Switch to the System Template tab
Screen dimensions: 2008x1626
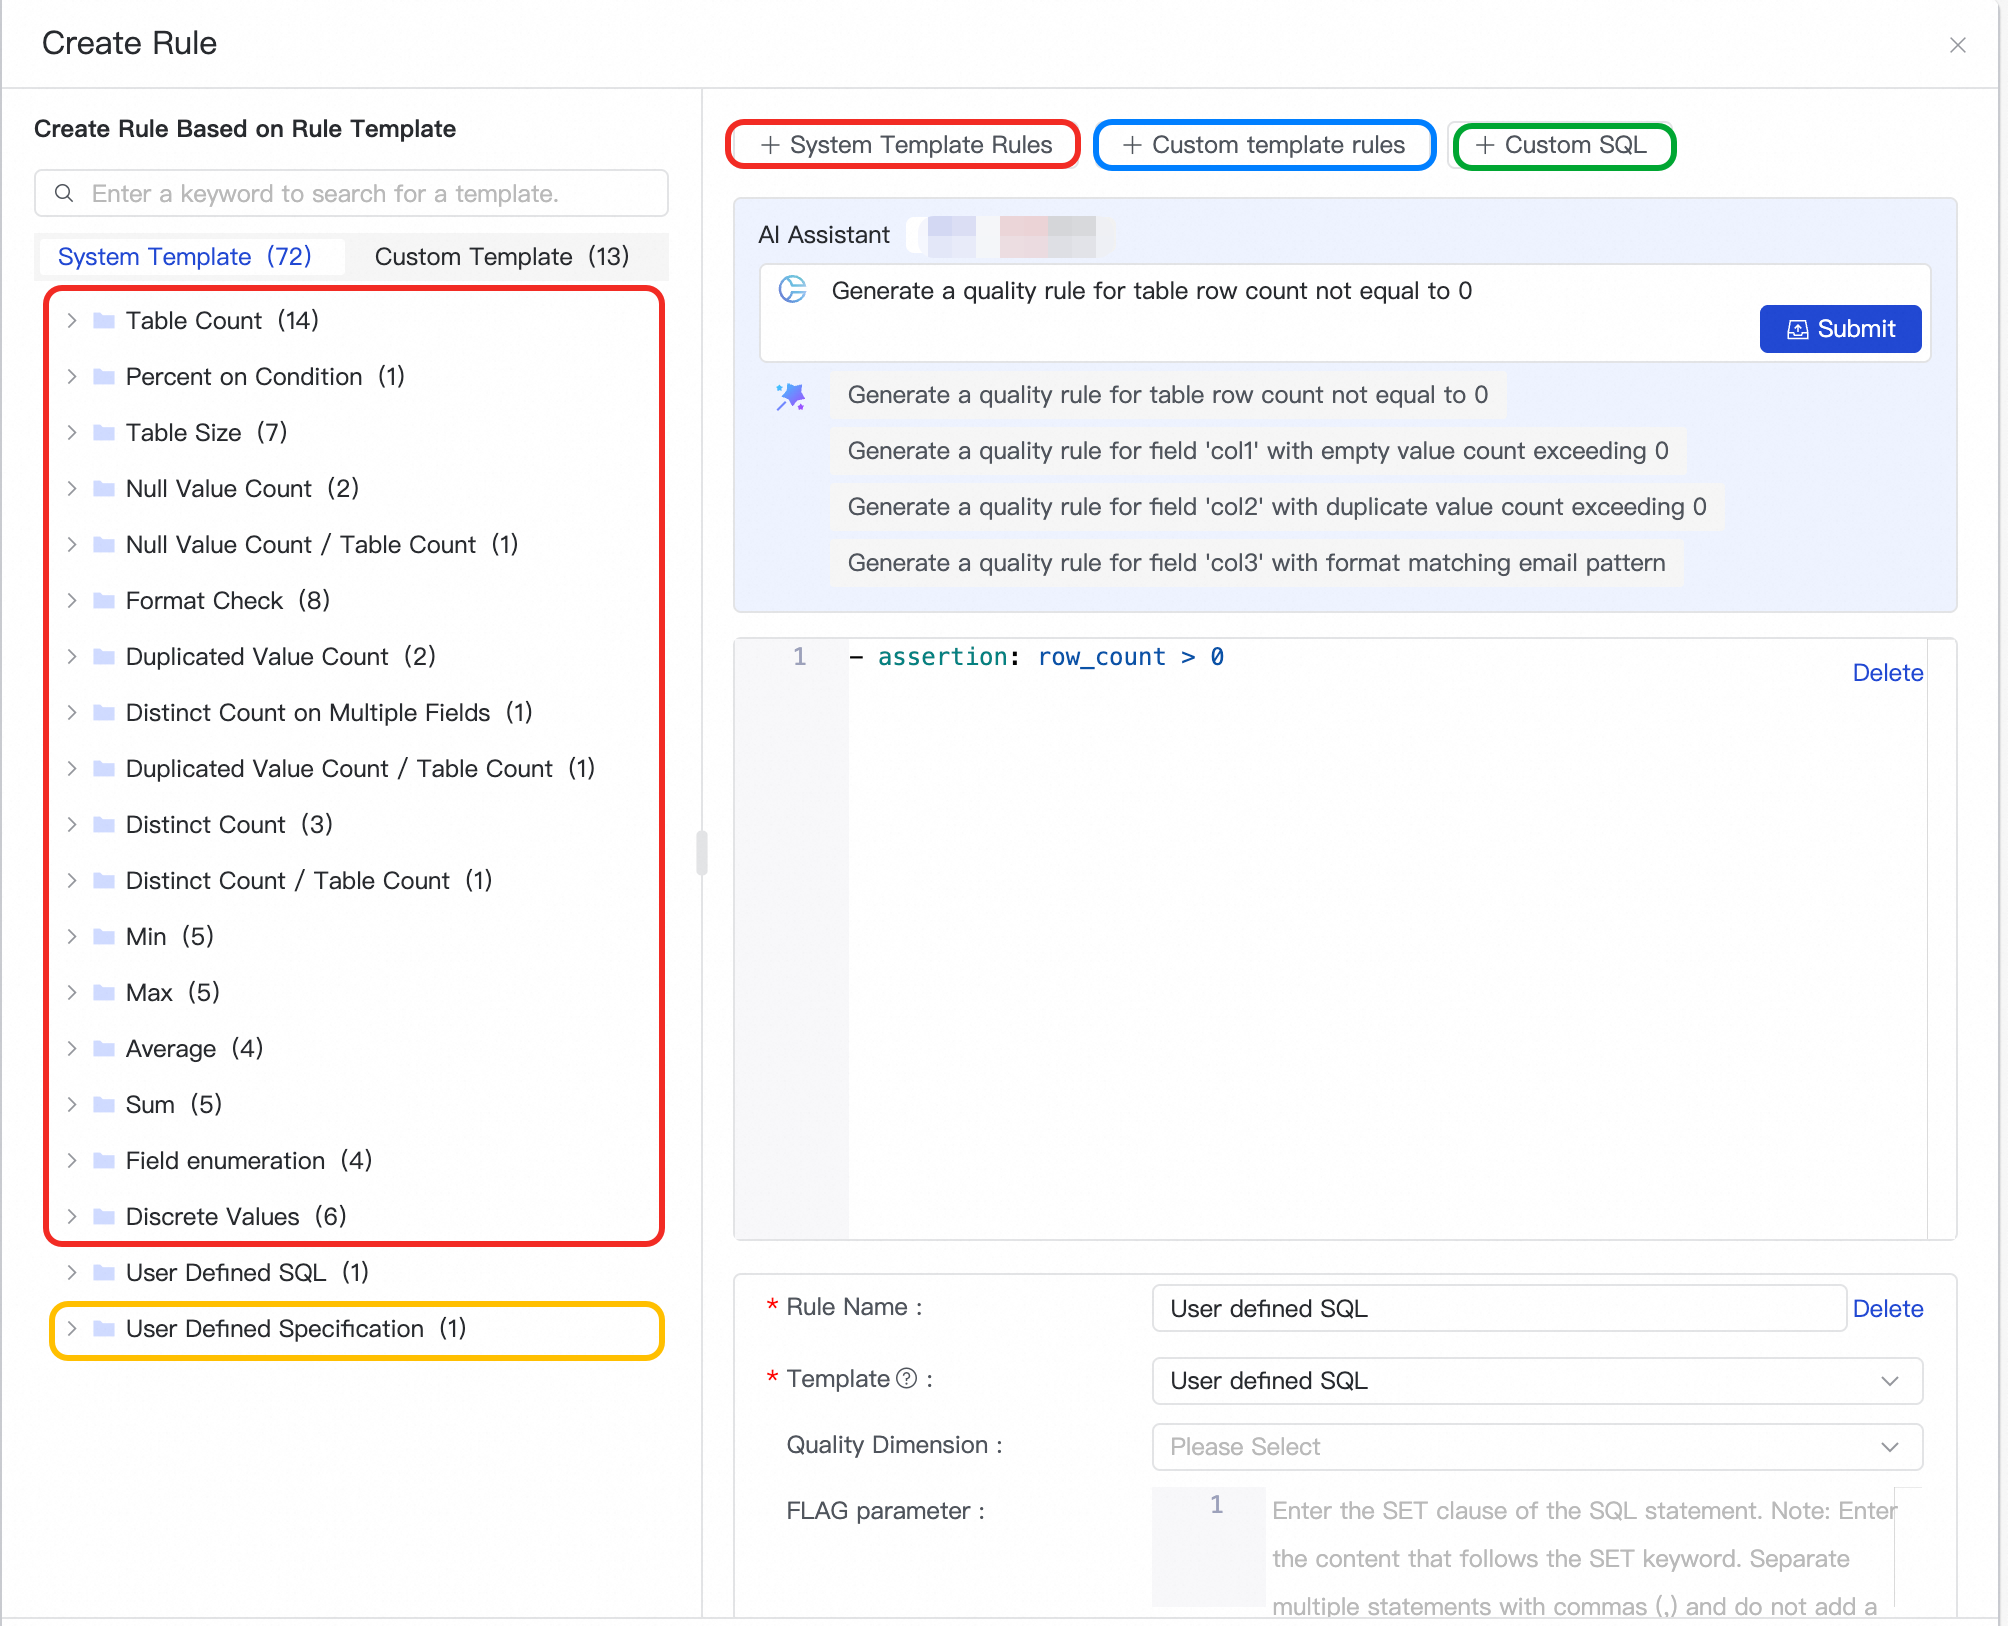click(x=185, y=257)
